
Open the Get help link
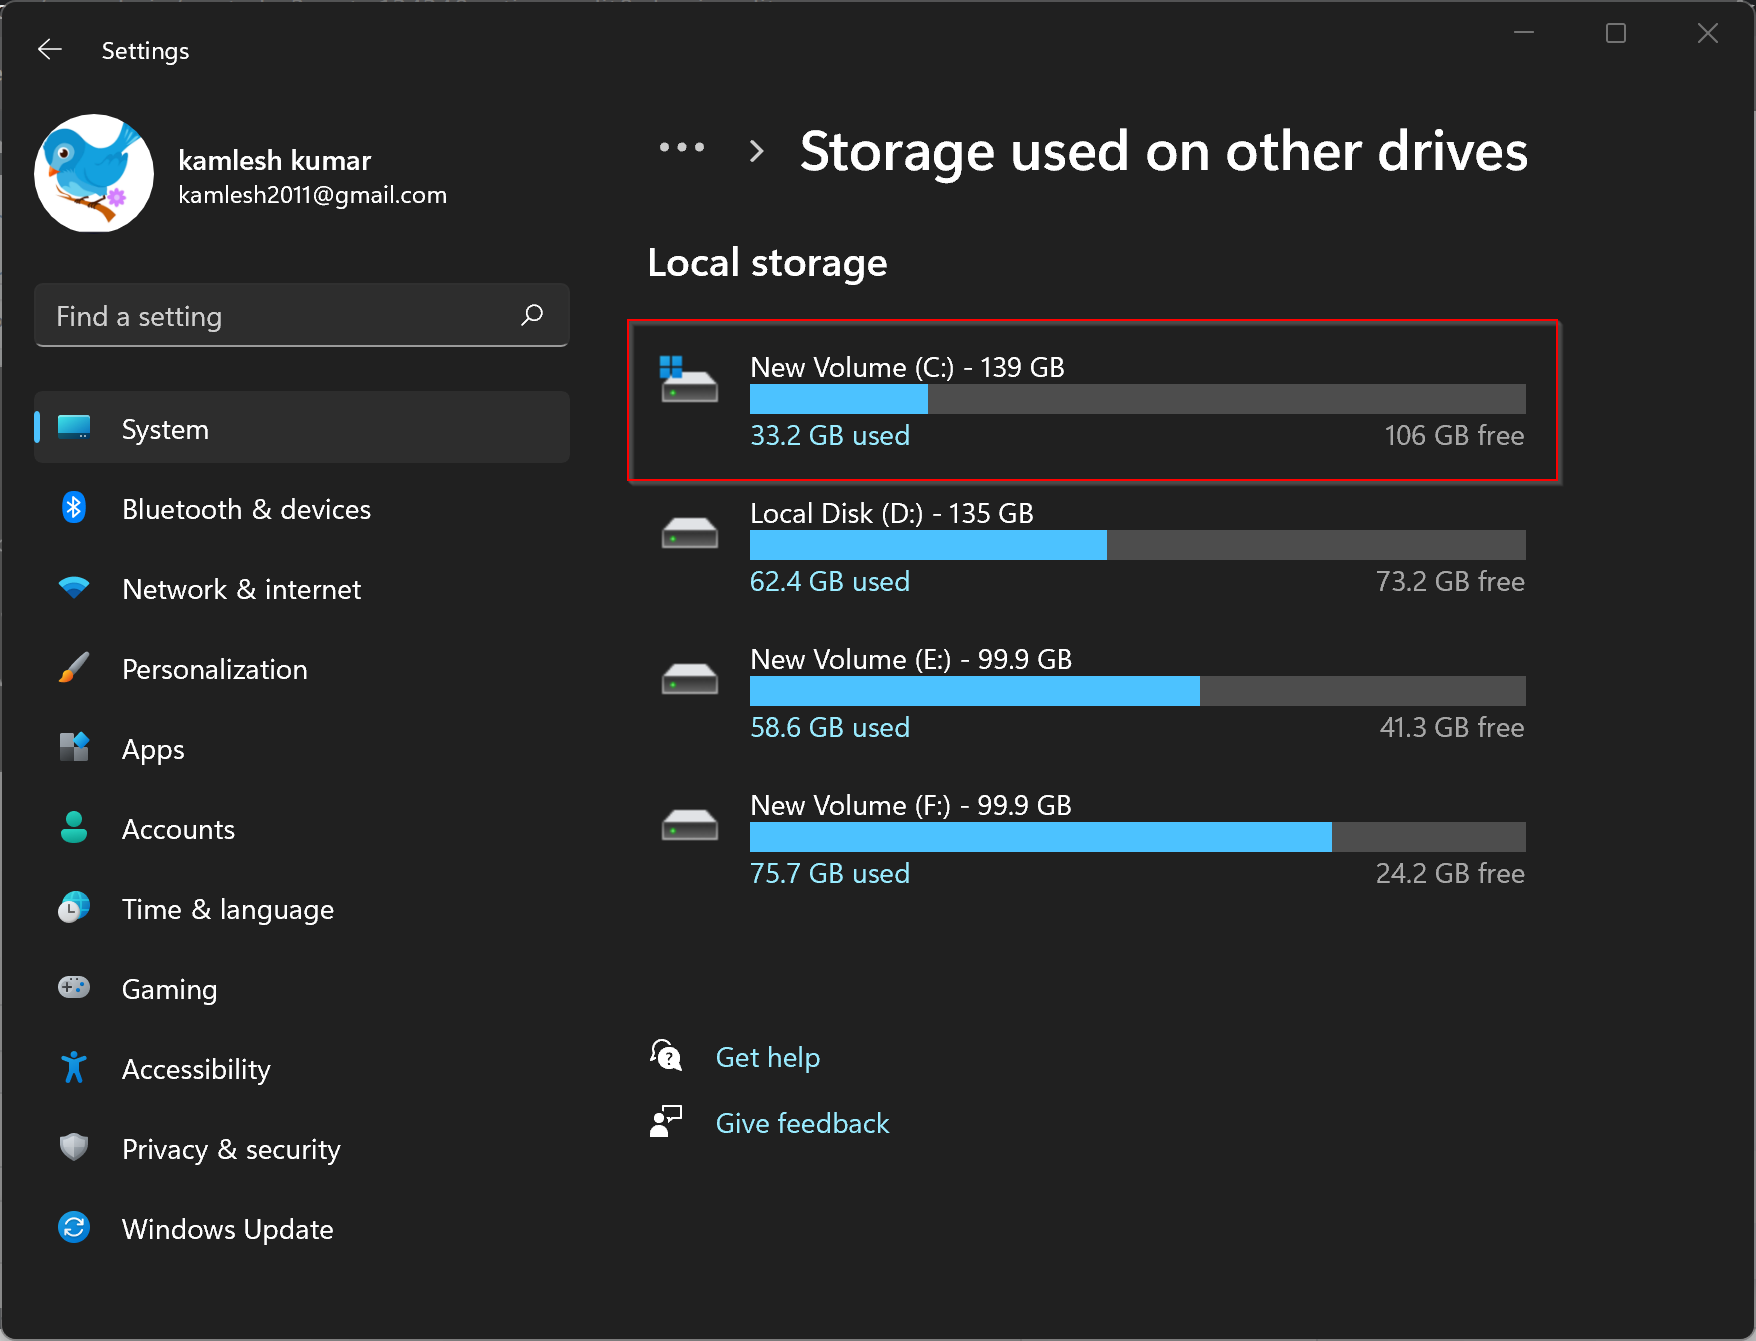(767, 1057)
